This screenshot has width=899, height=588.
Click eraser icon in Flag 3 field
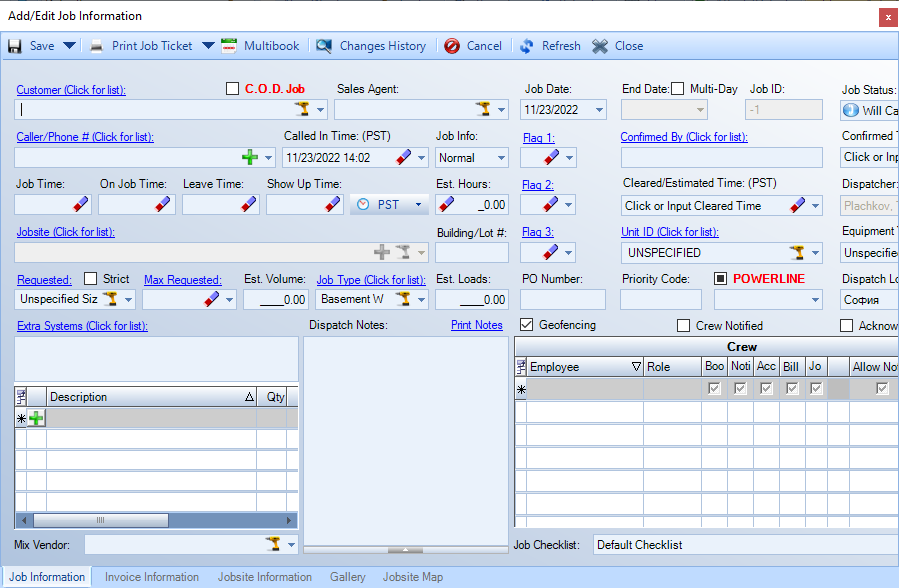(x=551, y=252)
